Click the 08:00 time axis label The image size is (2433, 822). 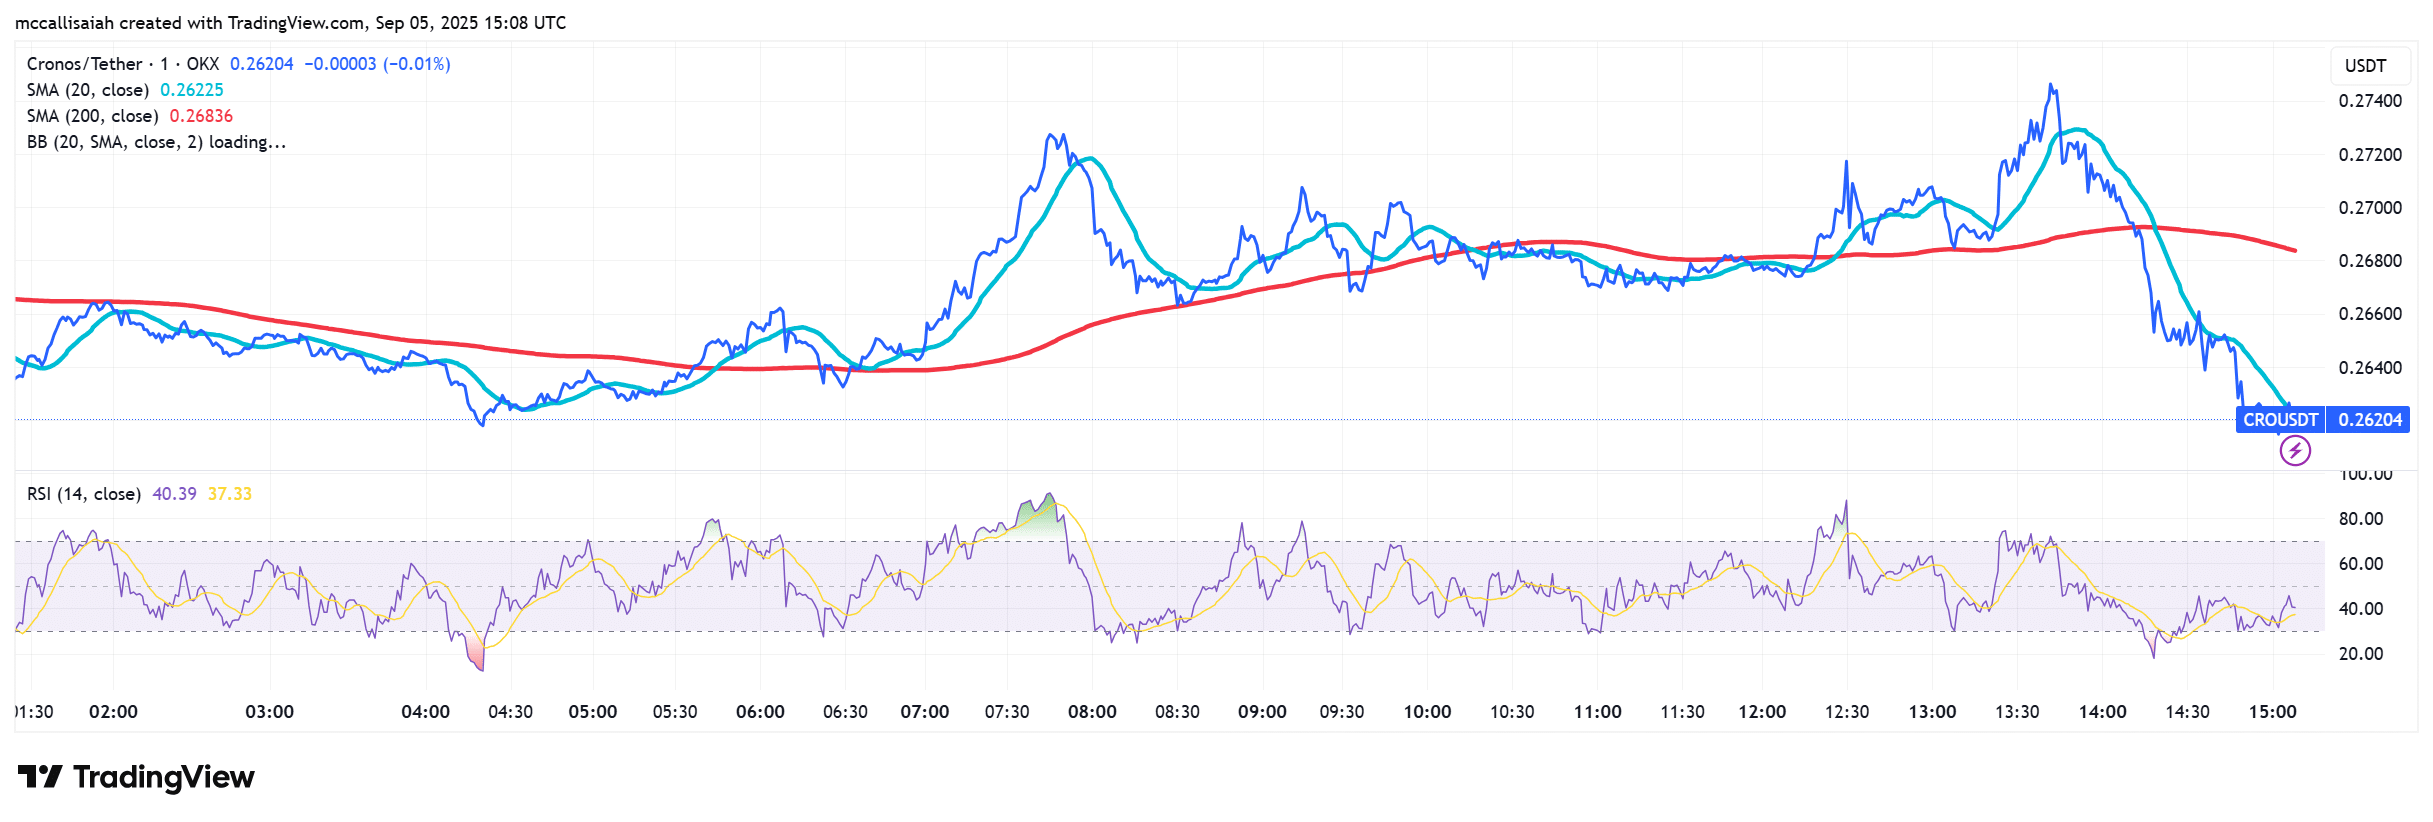point(1092,712)
